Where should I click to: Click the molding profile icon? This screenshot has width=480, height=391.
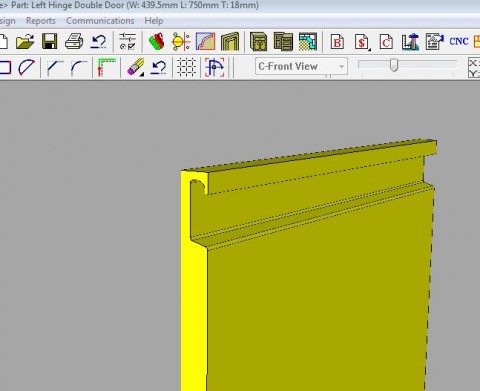click(x=205, y=42)
